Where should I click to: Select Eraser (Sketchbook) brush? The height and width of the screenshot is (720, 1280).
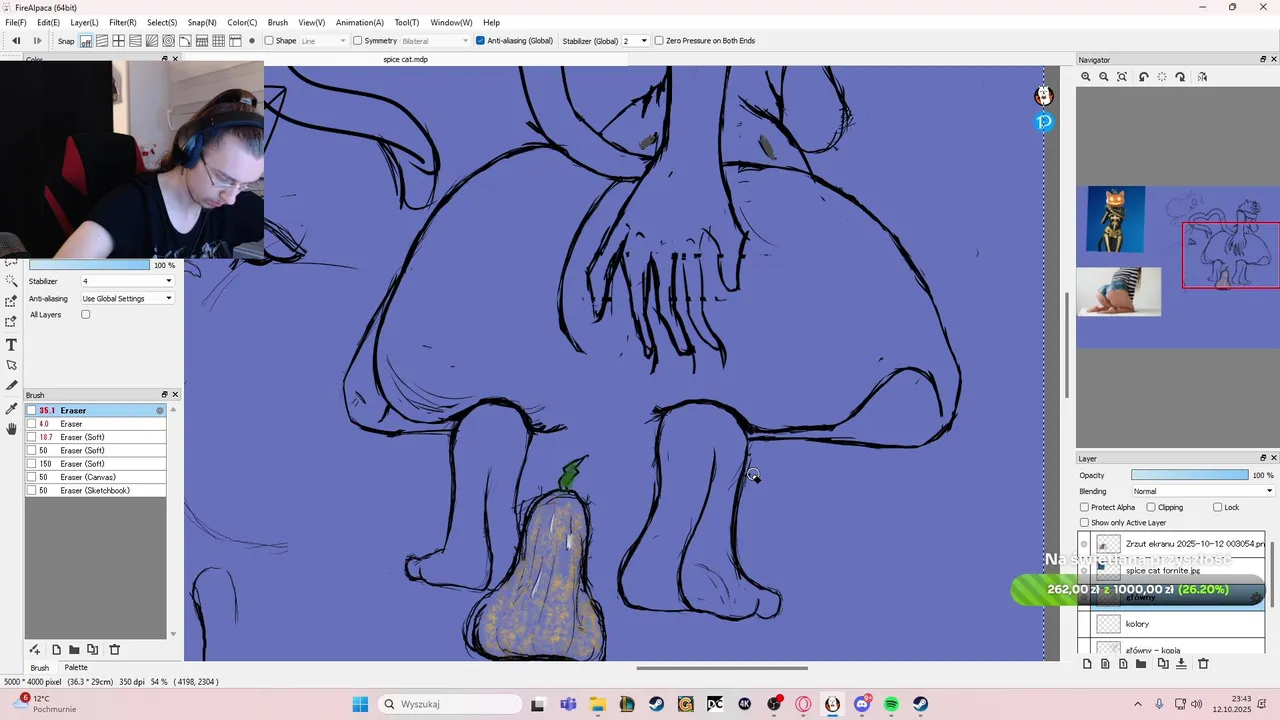point(96,491)
